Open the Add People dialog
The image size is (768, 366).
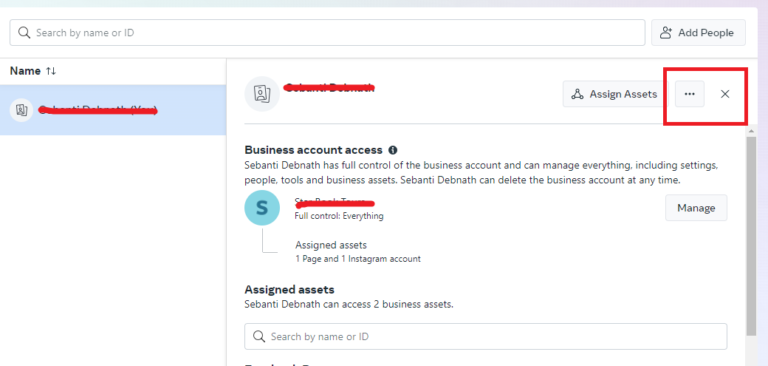click(x=698, y=33)
